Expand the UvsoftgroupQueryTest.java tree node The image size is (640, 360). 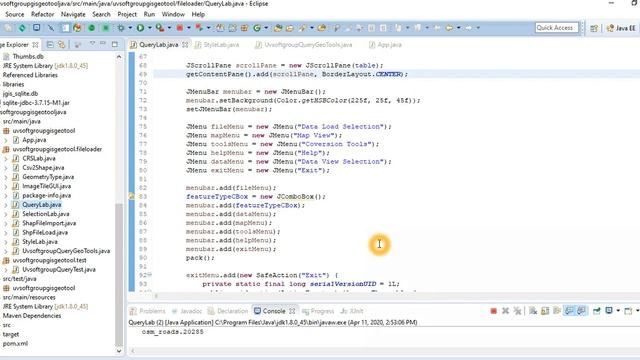[x=6, y=269]
